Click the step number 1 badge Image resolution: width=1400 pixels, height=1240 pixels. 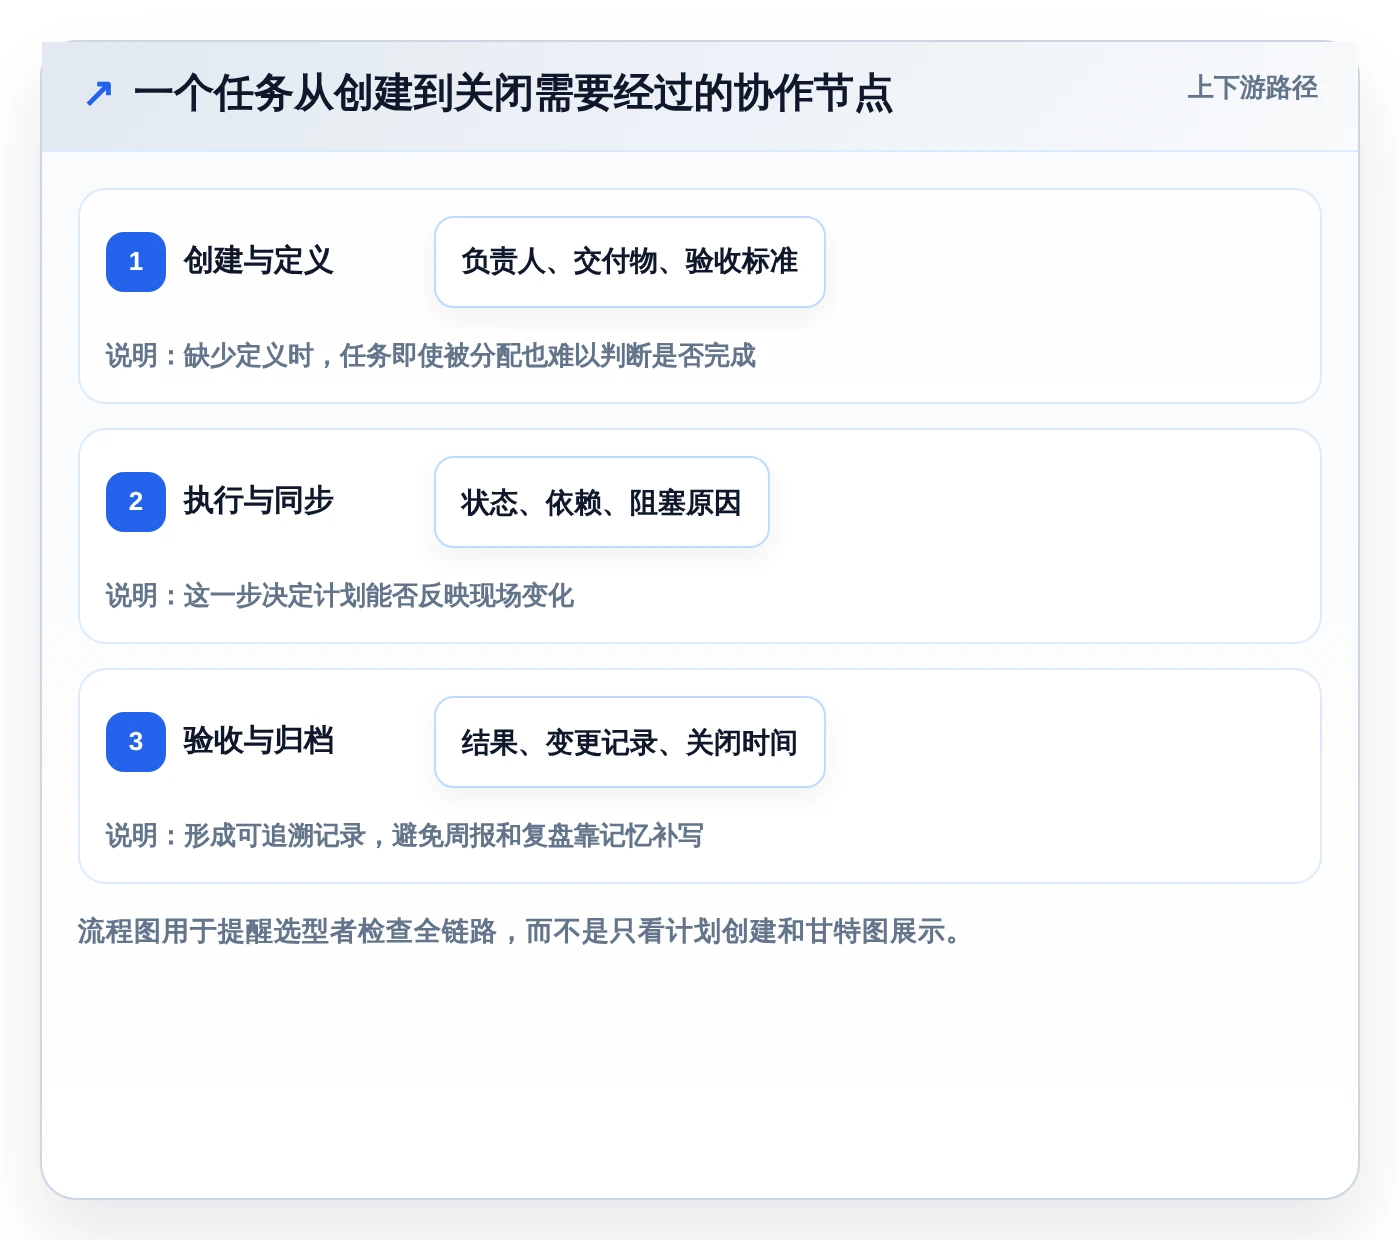(136, 262)
